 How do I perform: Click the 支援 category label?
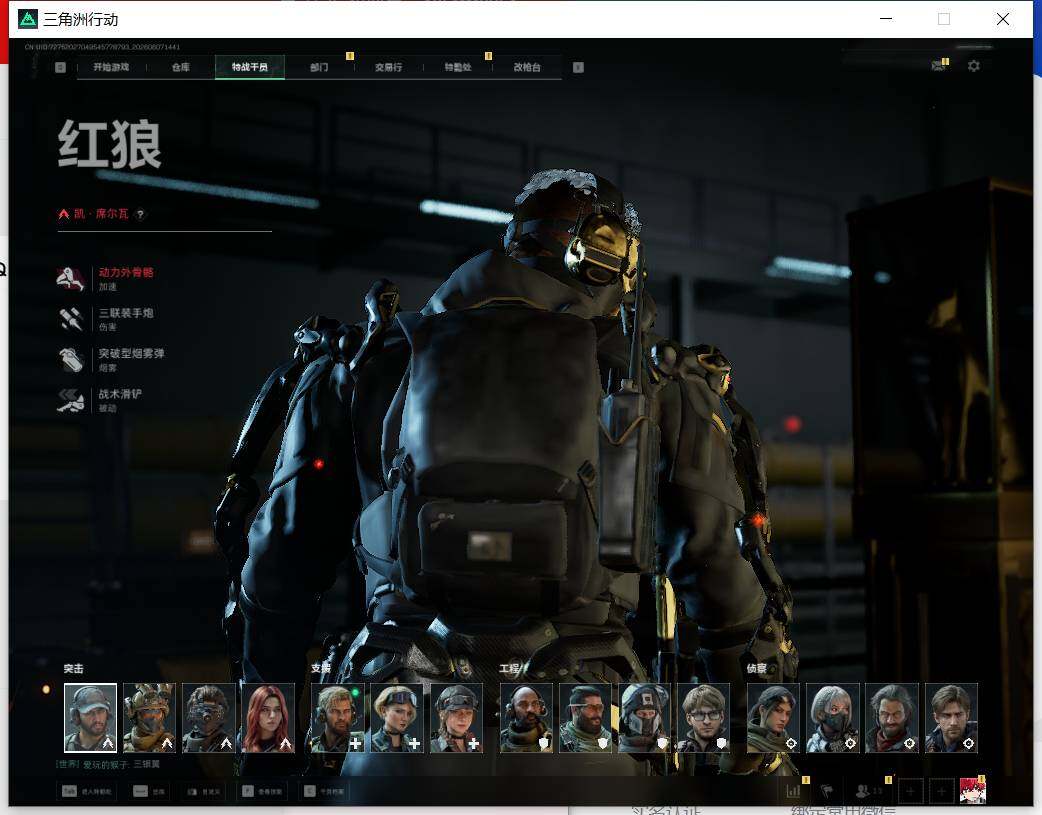(x=320, y=669)
